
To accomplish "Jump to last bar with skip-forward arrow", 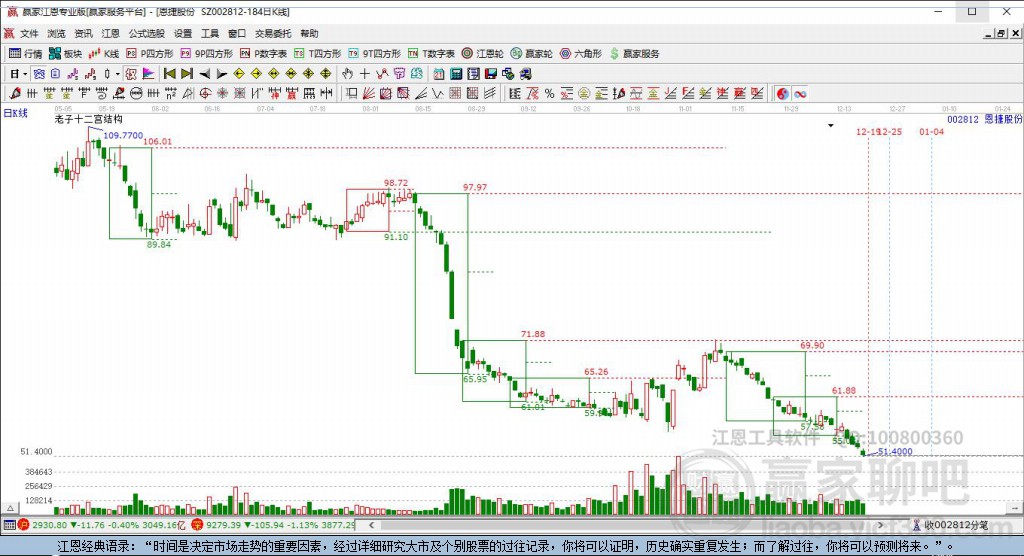I will coord(187,74).
